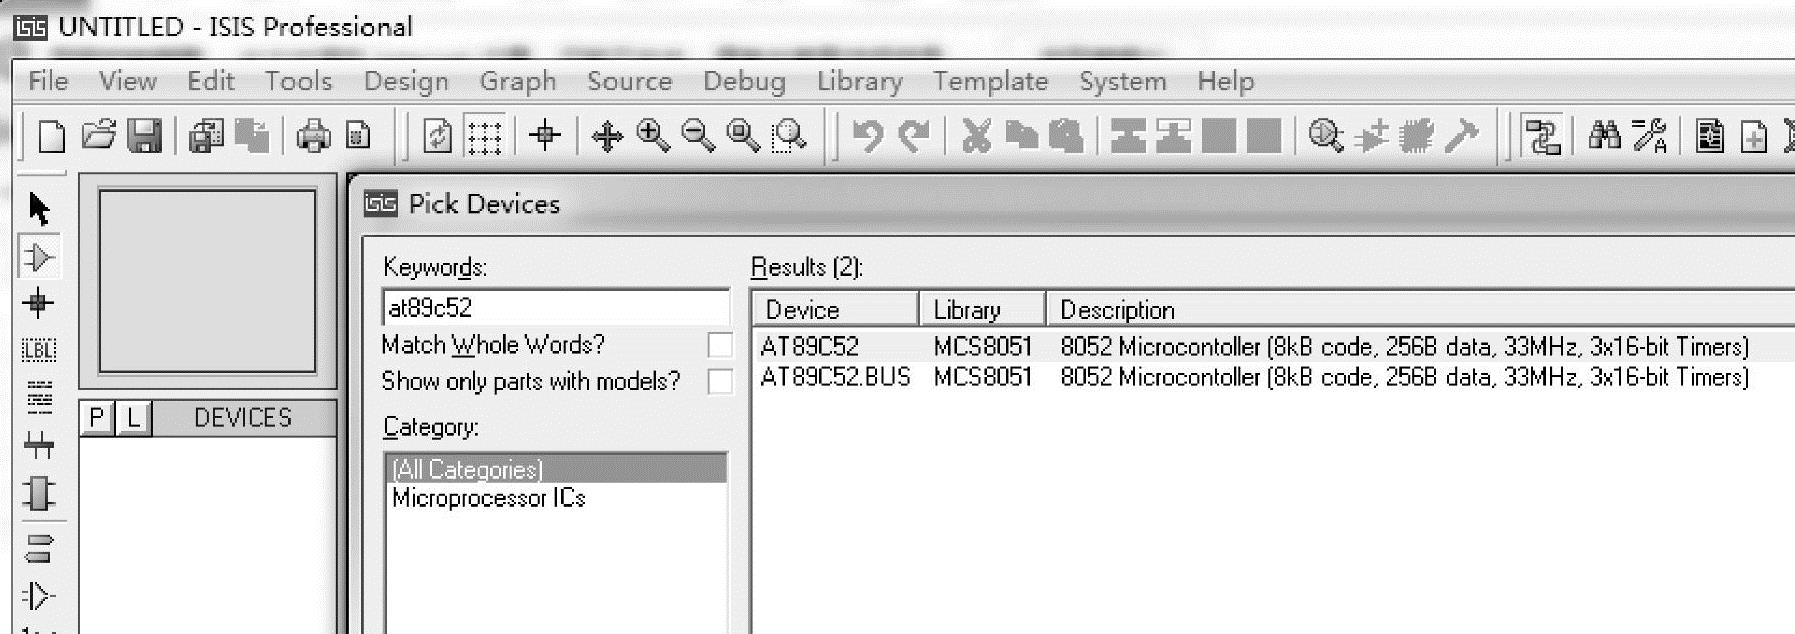Click the Property Assignment Tool icon
The width and height of the screenshot is (1795, 634).
pos(1650,135)
